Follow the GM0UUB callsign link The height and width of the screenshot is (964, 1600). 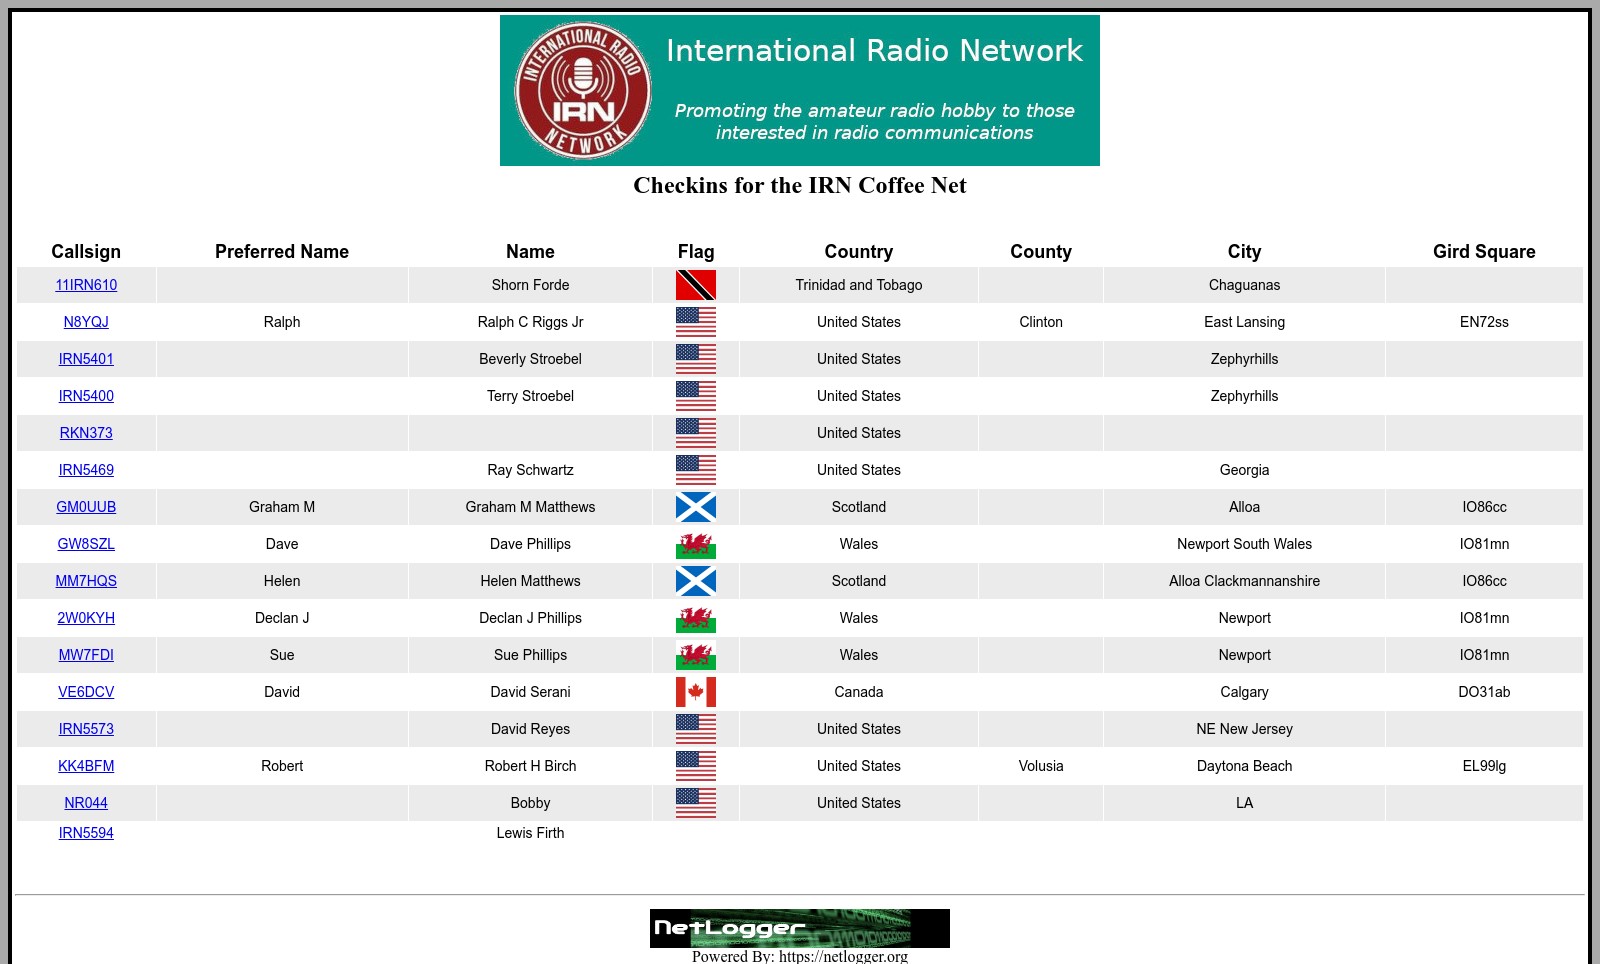pyautogui.click(x=86, y=507)
